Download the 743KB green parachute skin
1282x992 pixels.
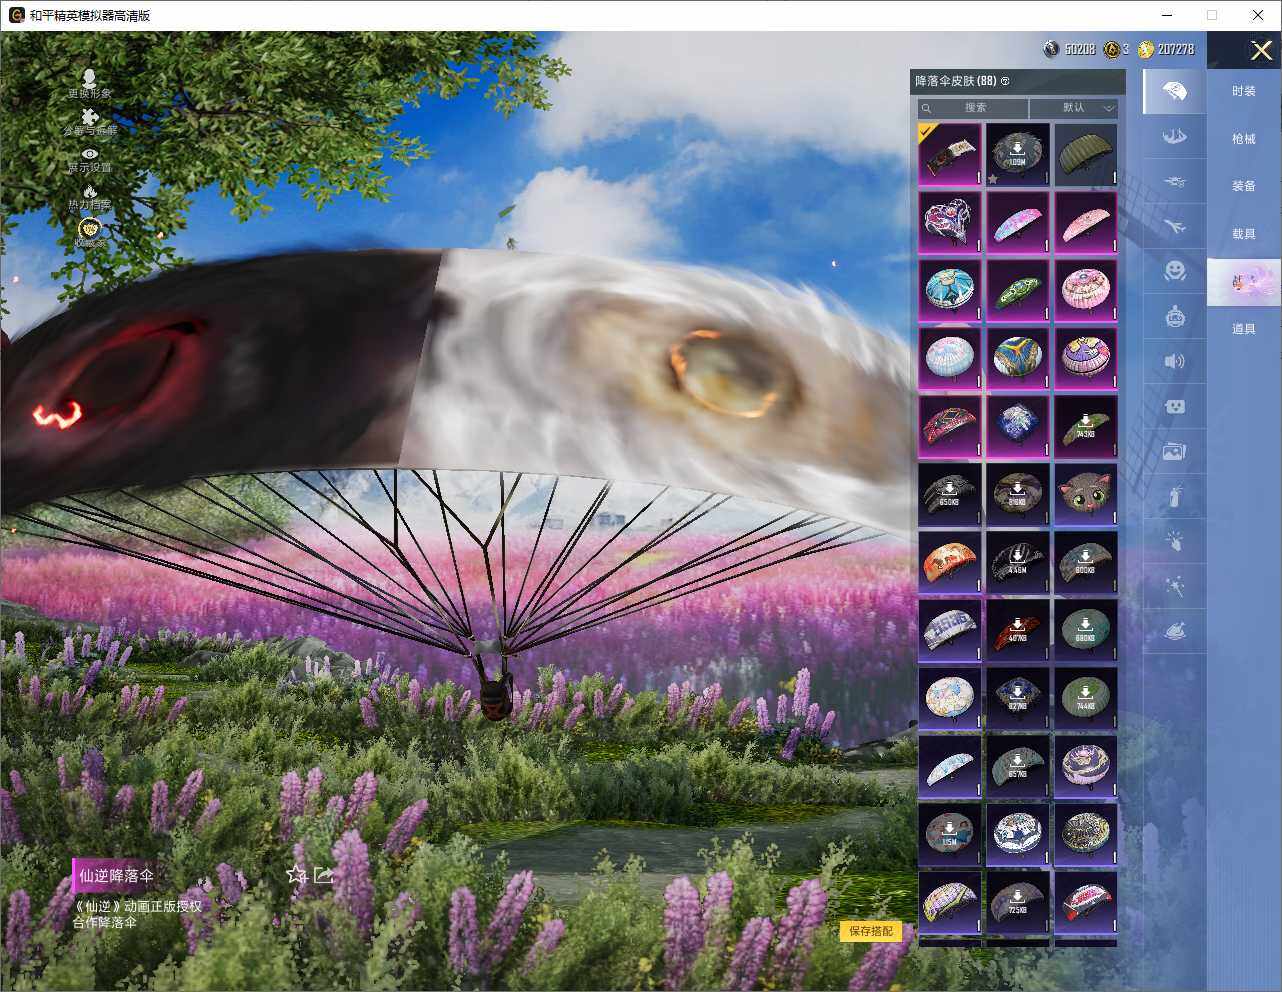(1085, 426)
